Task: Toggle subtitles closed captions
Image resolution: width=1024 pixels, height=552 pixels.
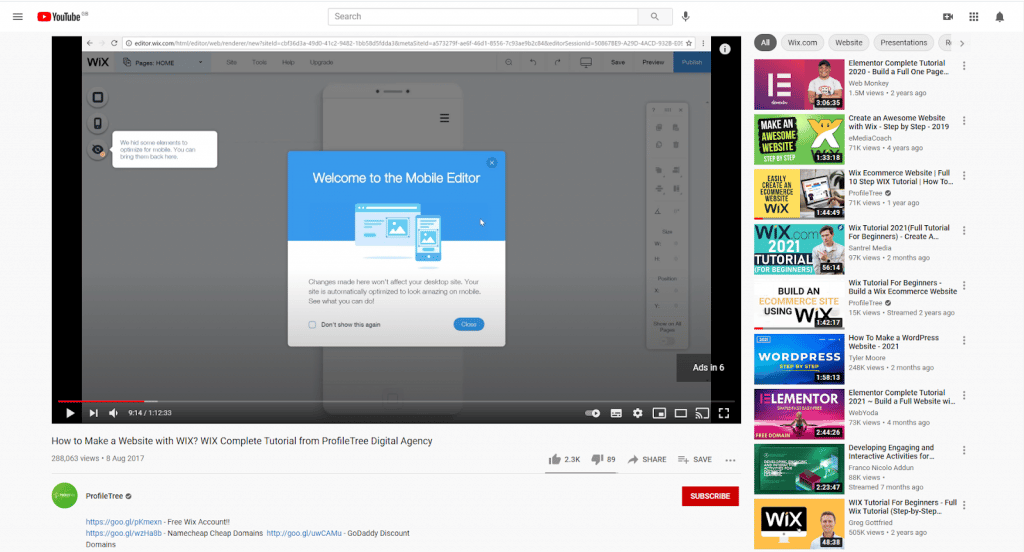Action: (x=616, y=413)
